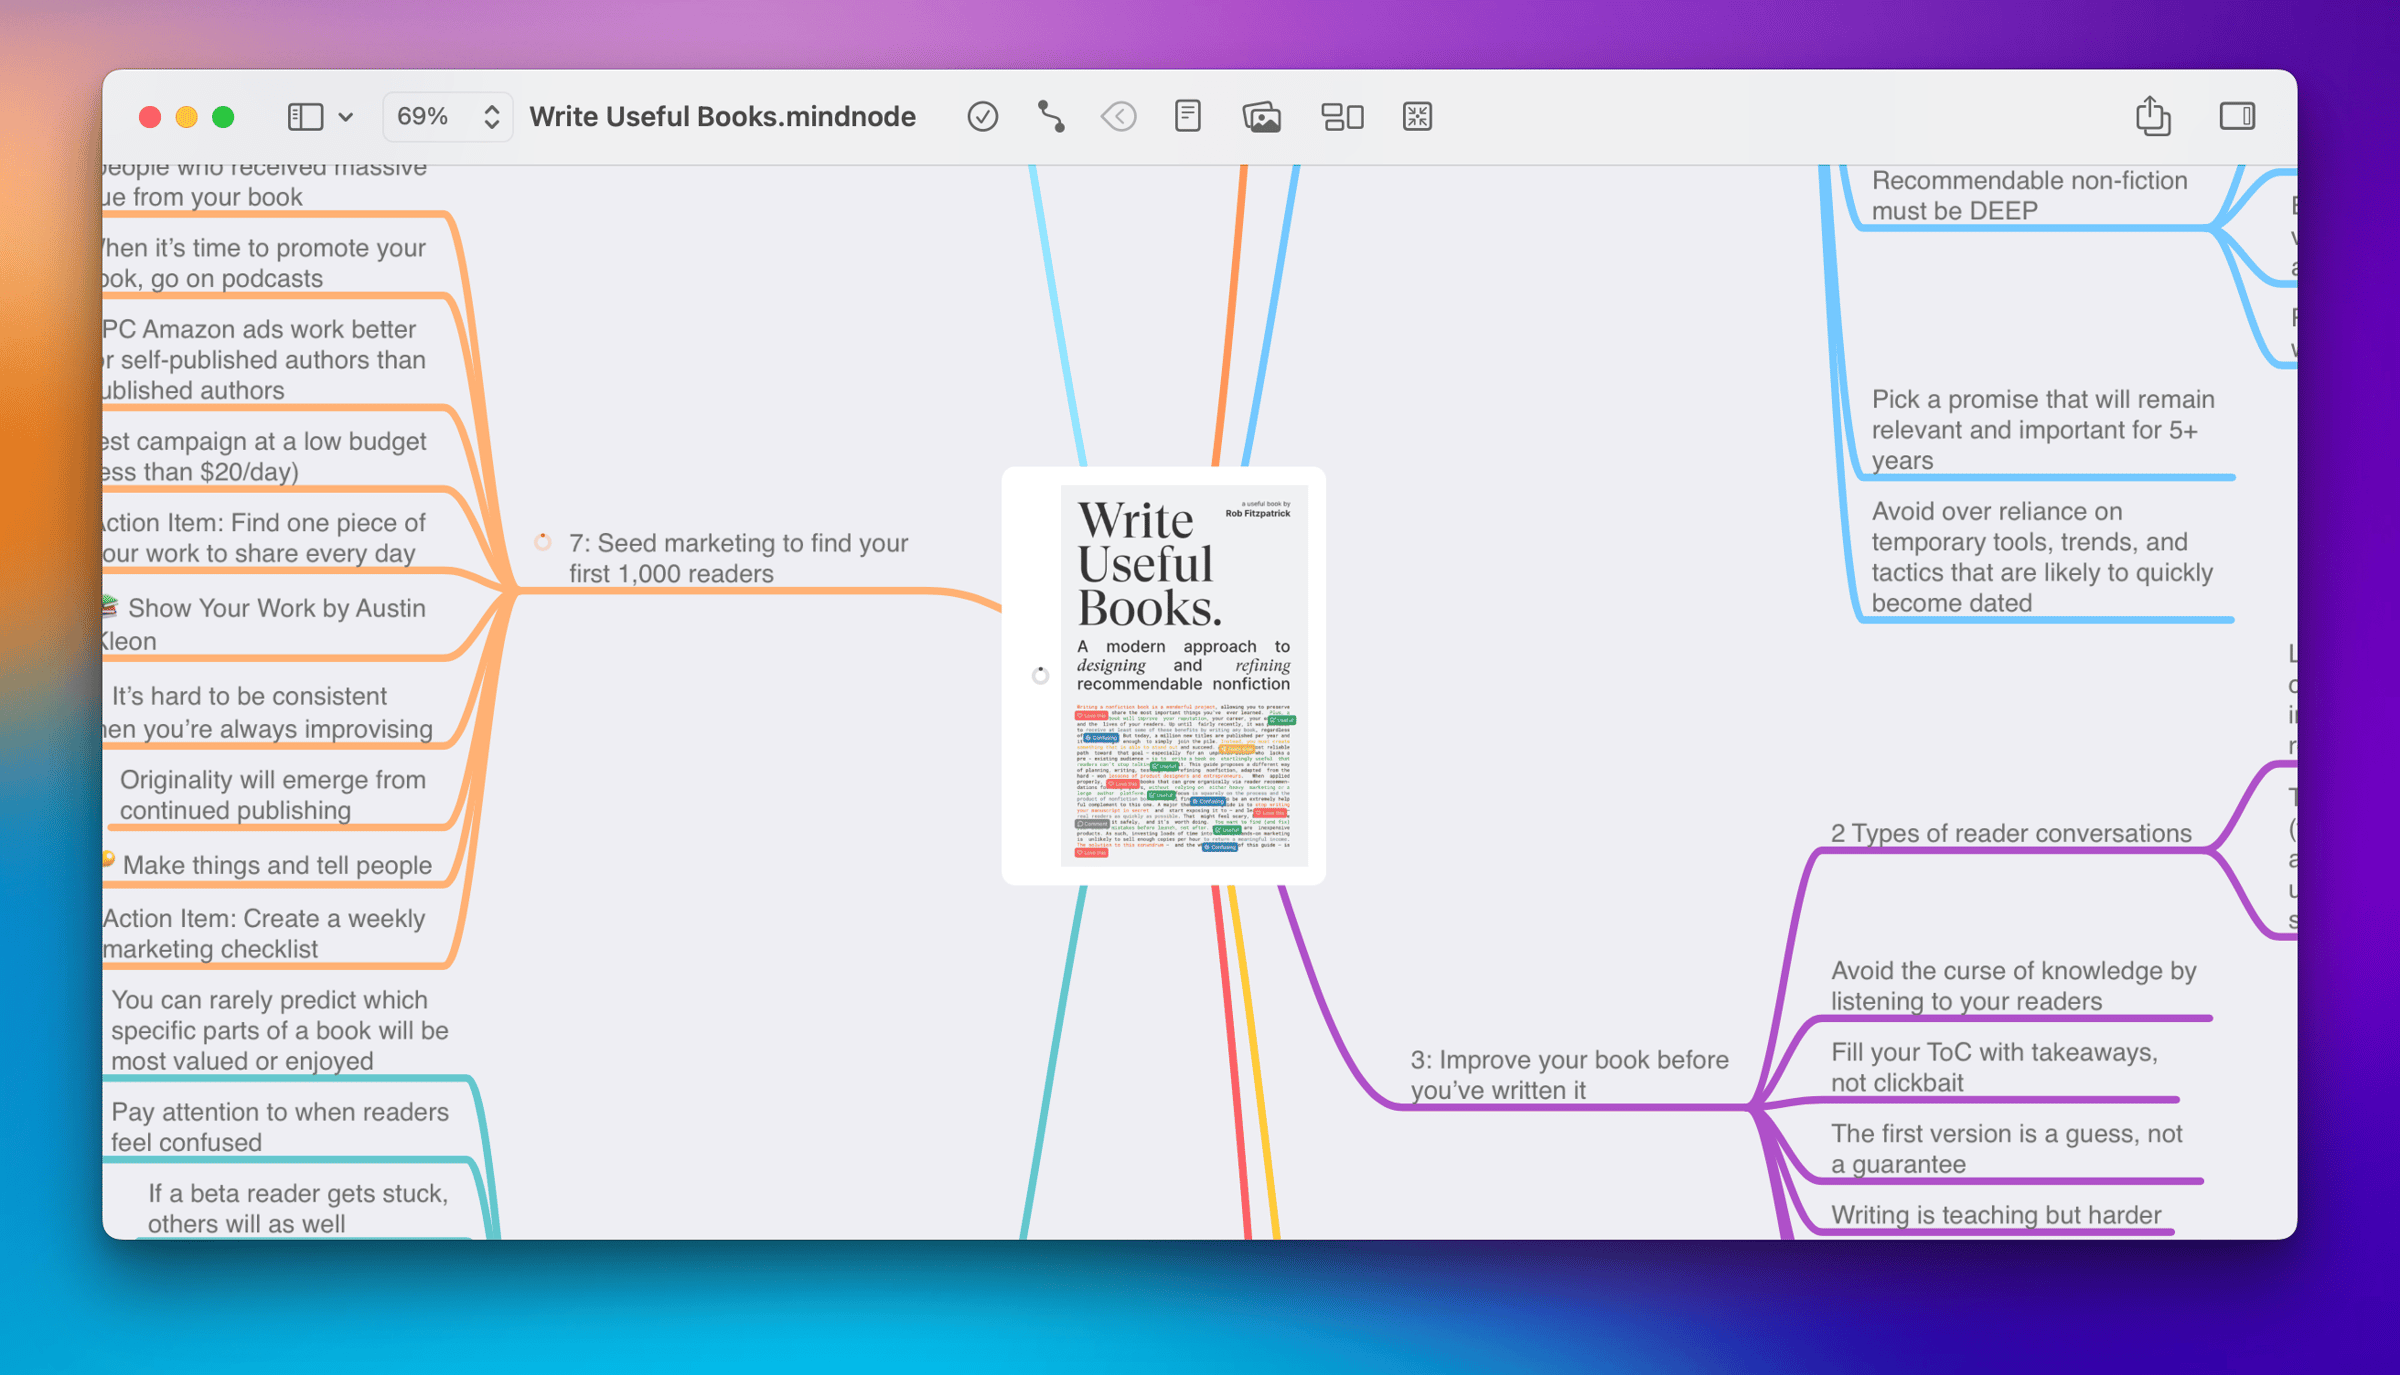This screenshot has height=1375, width=2400.
Task: Select 'Avoid over reliance on temporary tools' node
Action: [x=2041, y=557]
